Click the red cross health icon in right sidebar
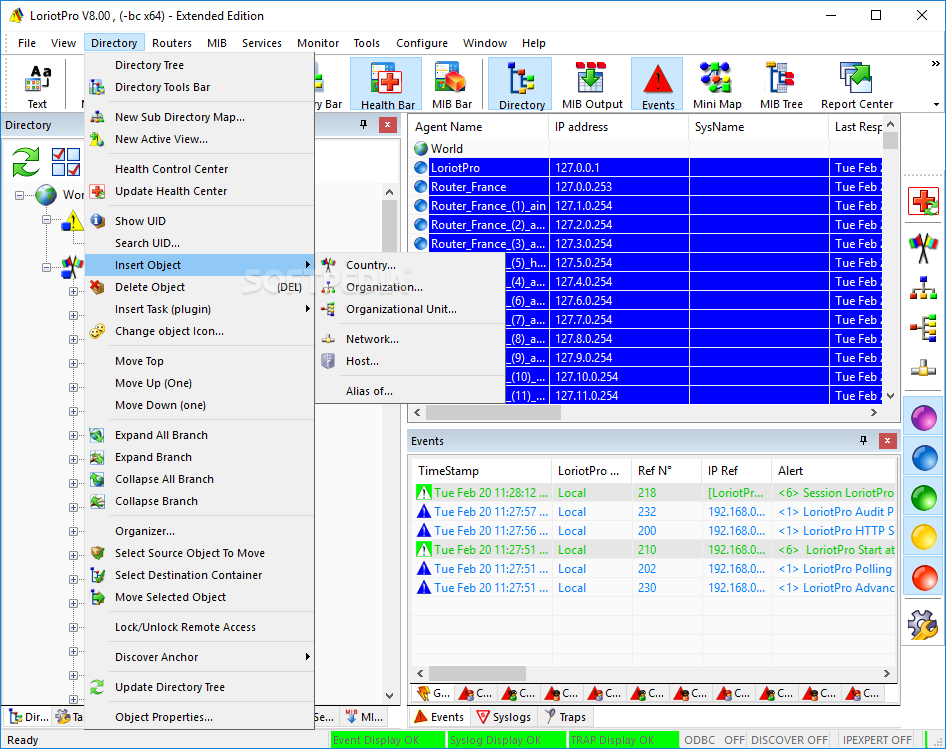The height and width of the screenshot is (749, 946). click(x=923, y=201)
